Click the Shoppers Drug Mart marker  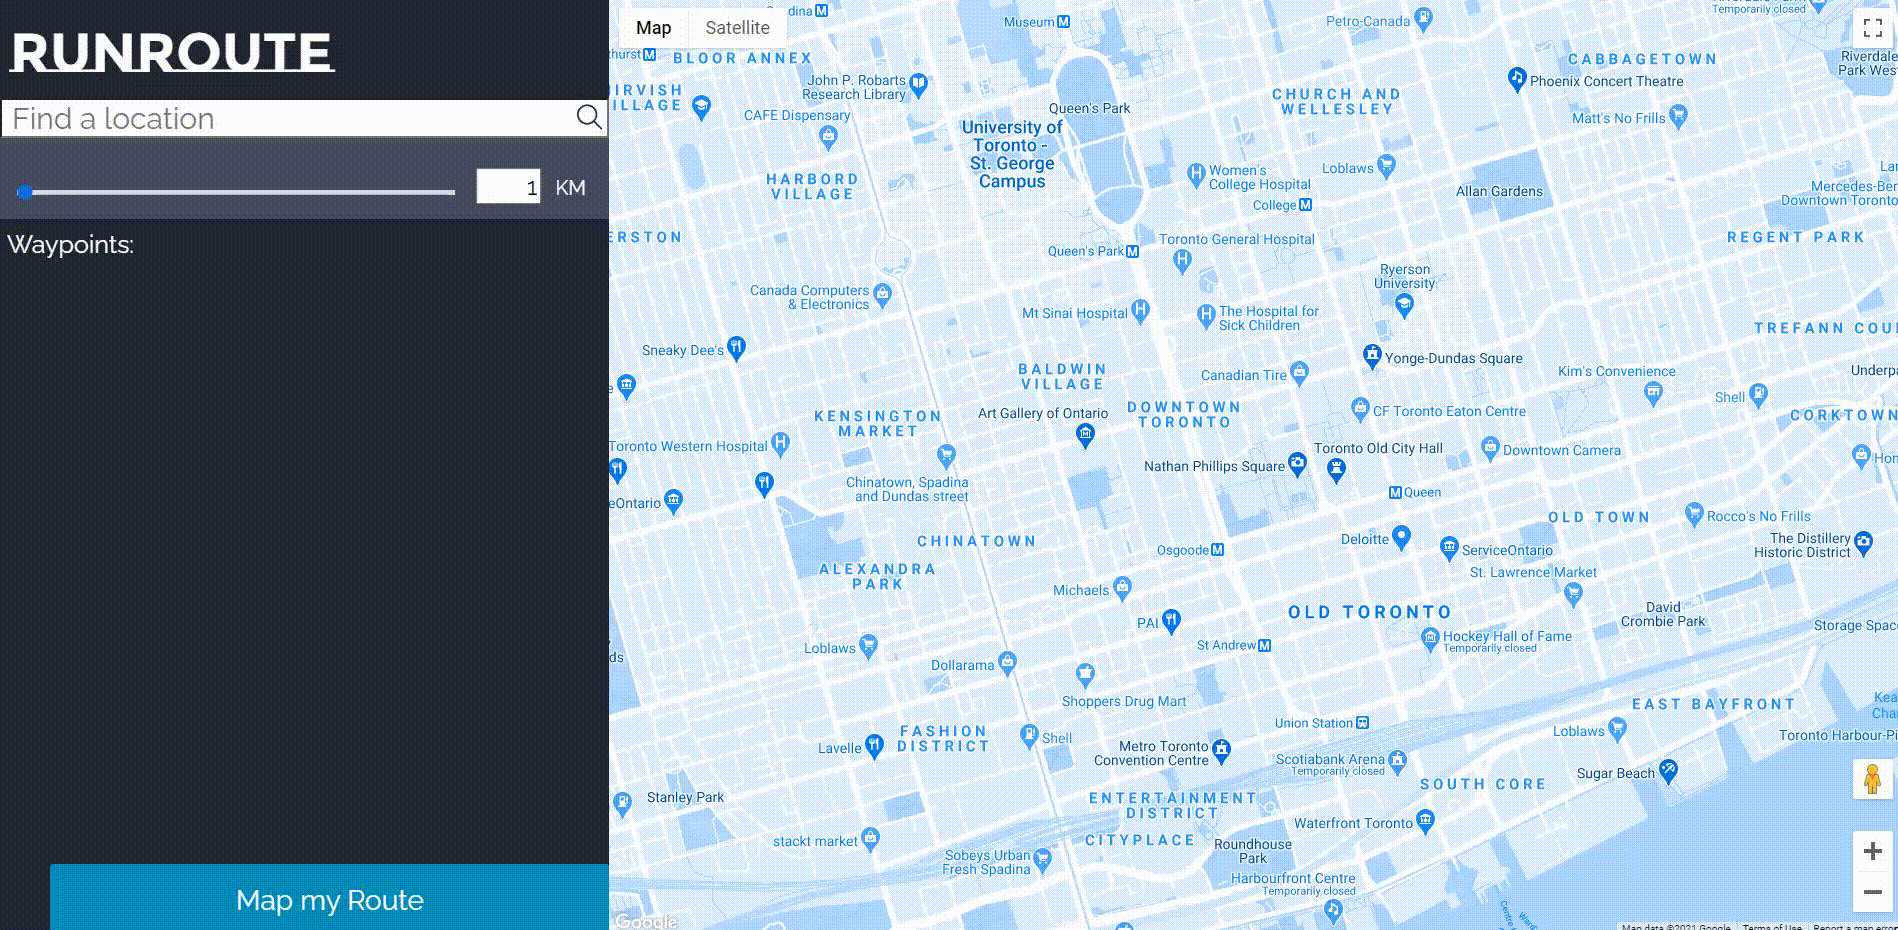pyautogui.click(x=1085, y=673)
